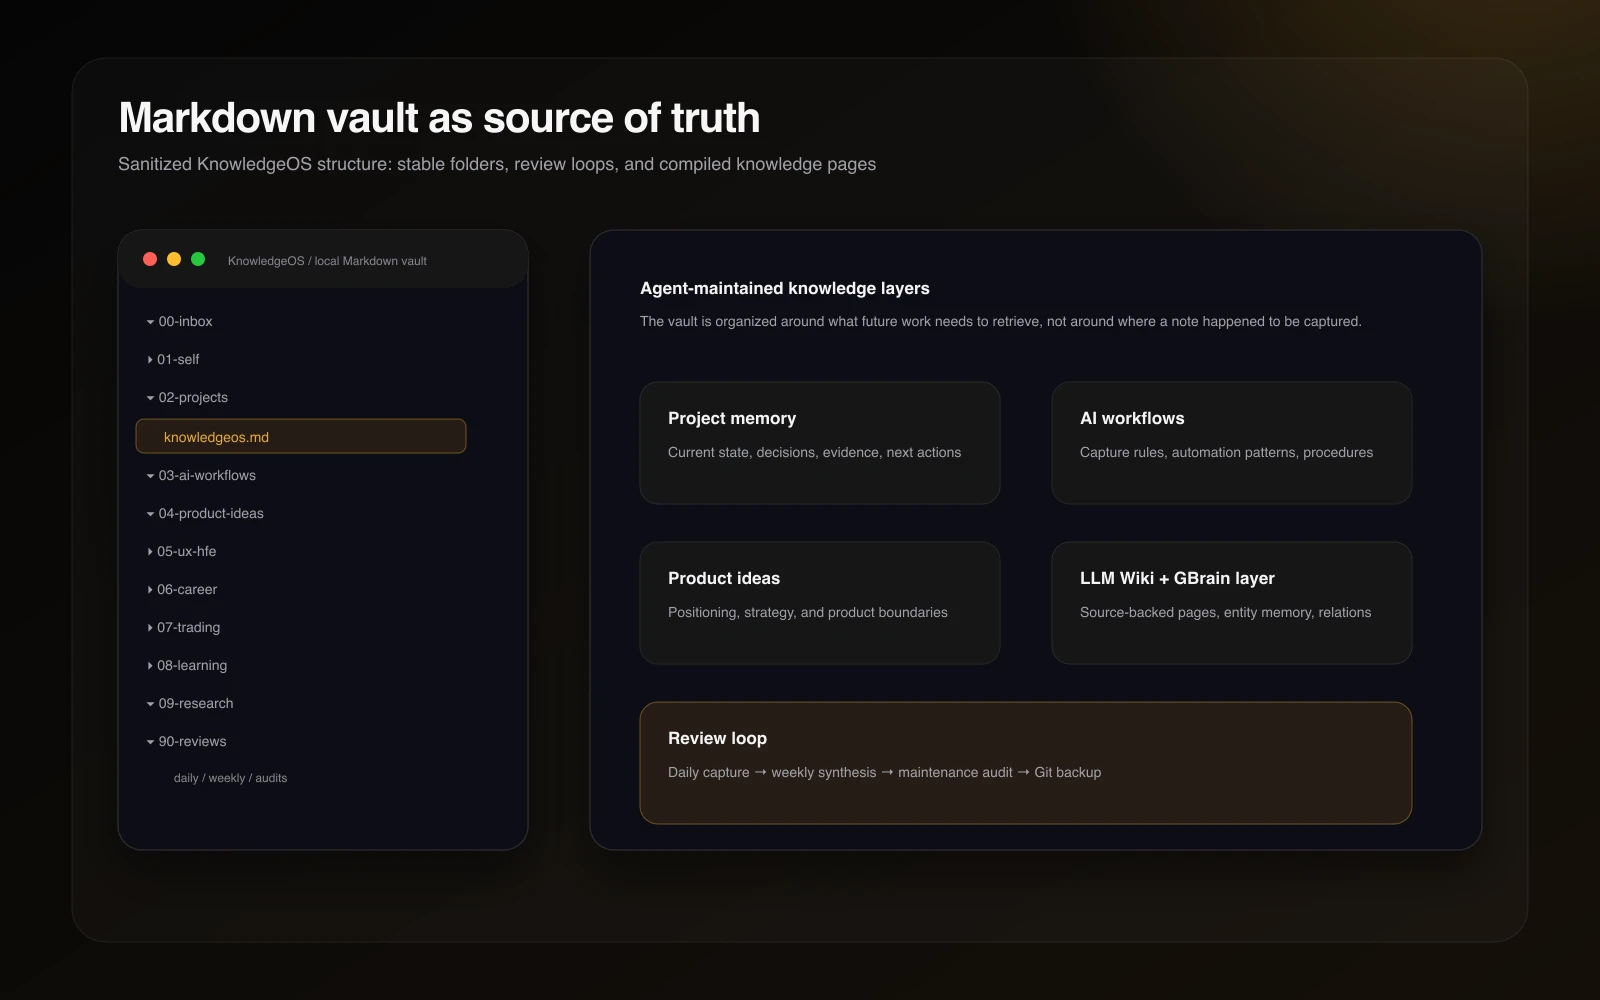The width and height of the screenshot is (1600, 1000).
Task: Click the Agent-maintained knowledge layers heading
Action: [785, 288]
